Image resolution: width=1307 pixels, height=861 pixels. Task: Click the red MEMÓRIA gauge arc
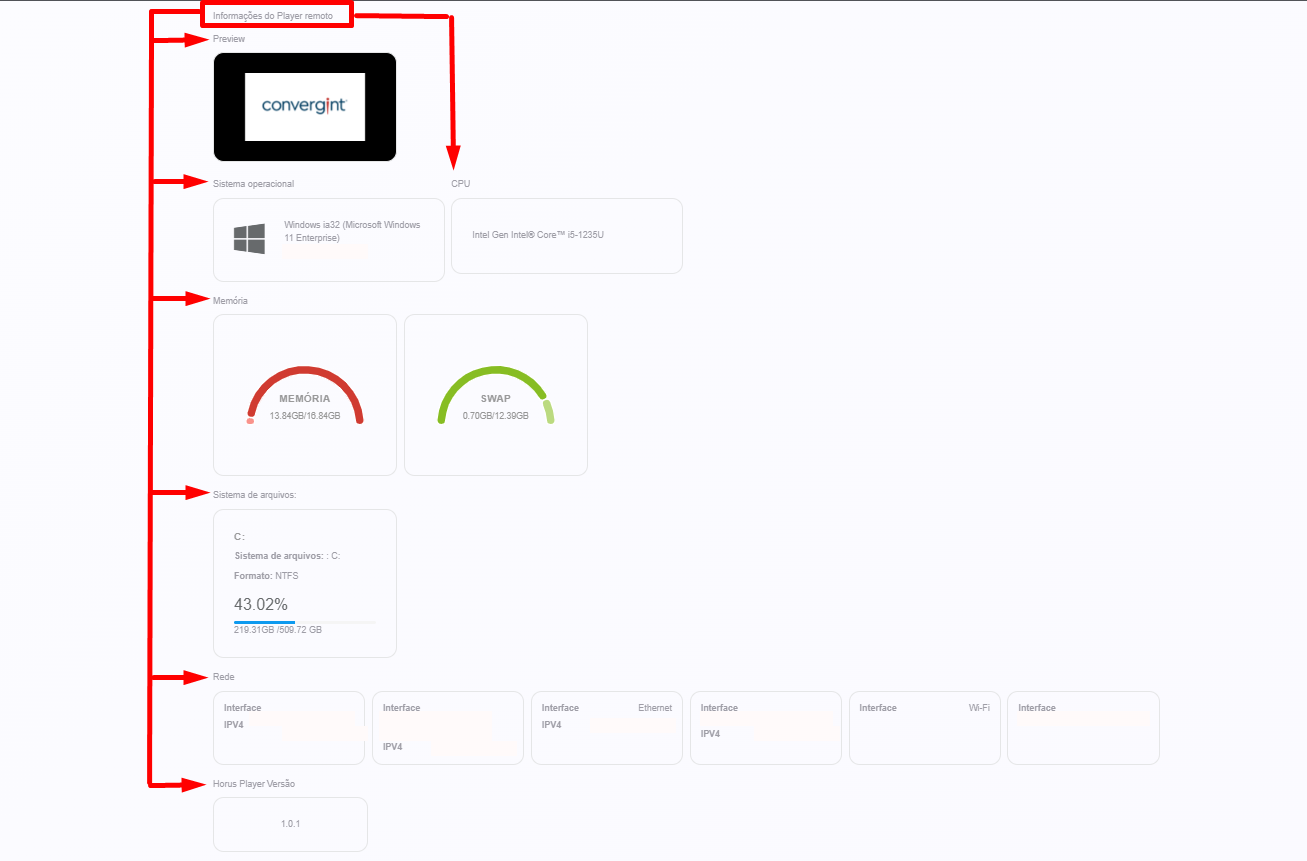(305, 374)
